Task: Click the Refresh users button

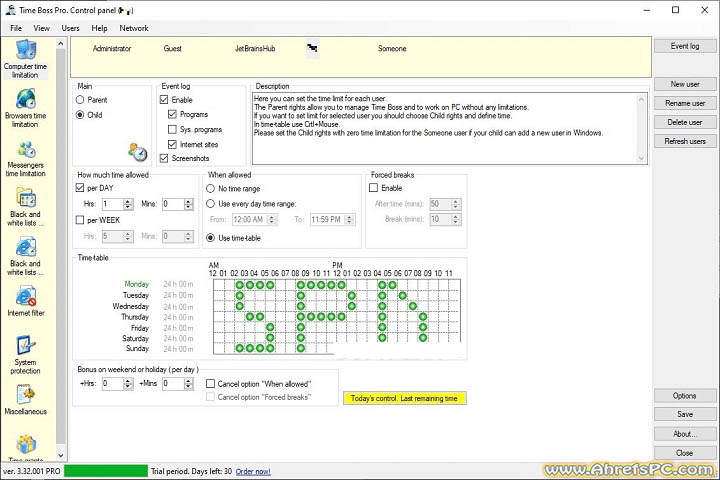Action: click(x=685, y=141)
